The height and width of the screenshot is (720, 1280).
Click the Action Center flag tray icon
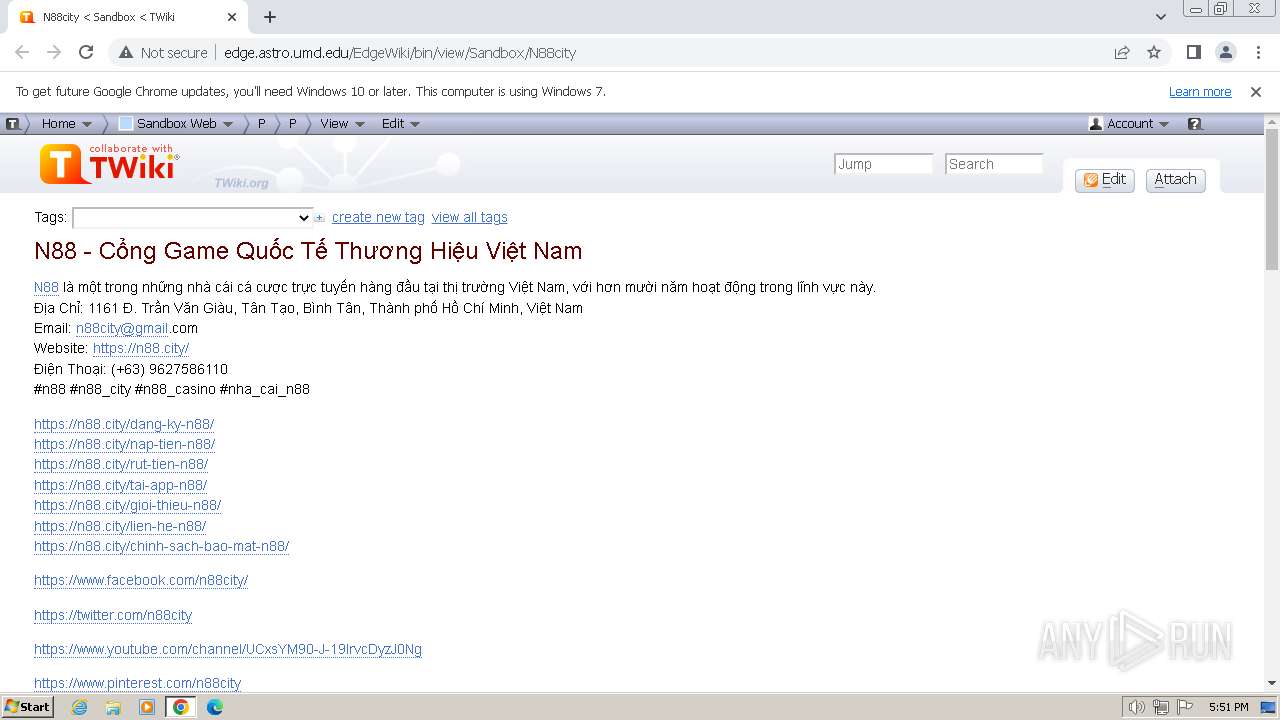[x=1185, y=707]
